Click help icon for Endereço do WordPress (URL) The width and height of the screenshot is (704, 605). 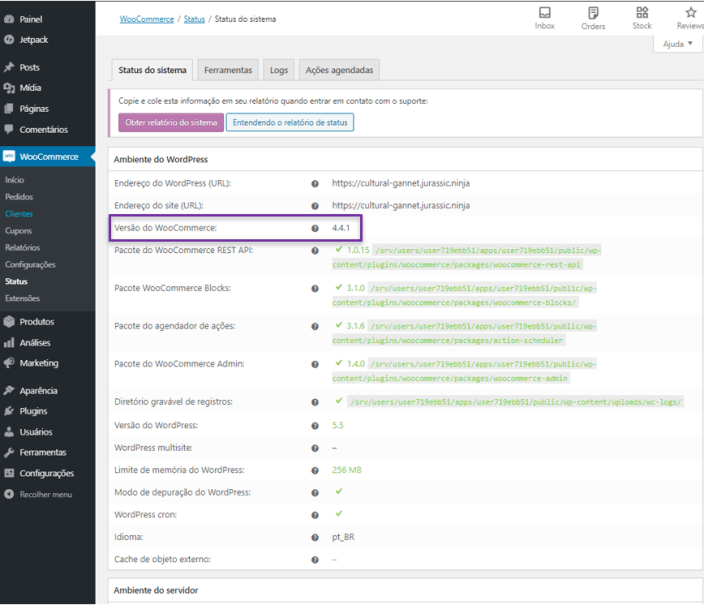point(315,184)
